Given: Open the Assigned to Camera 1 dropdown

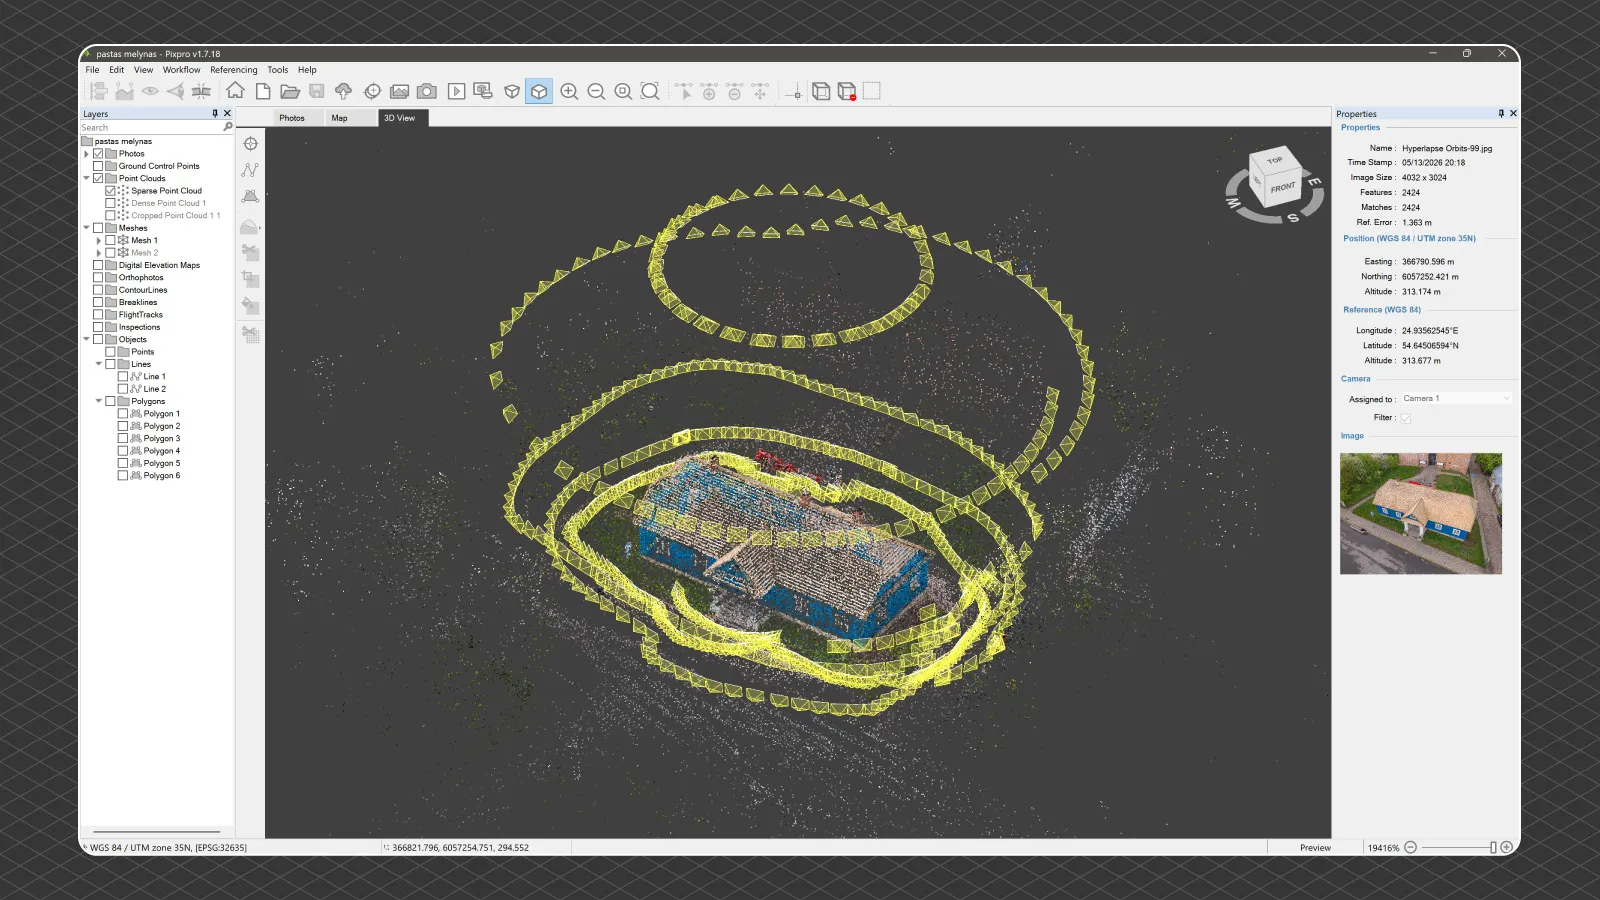Looking at the screenshot, I should pyautogui.click(x=1456, y=398).
